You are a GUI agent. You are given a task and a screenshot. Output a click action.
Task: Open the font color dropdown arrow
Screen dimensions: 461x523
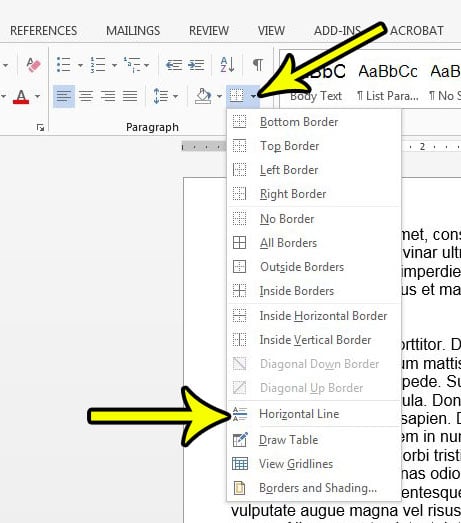tap(38, 97)
